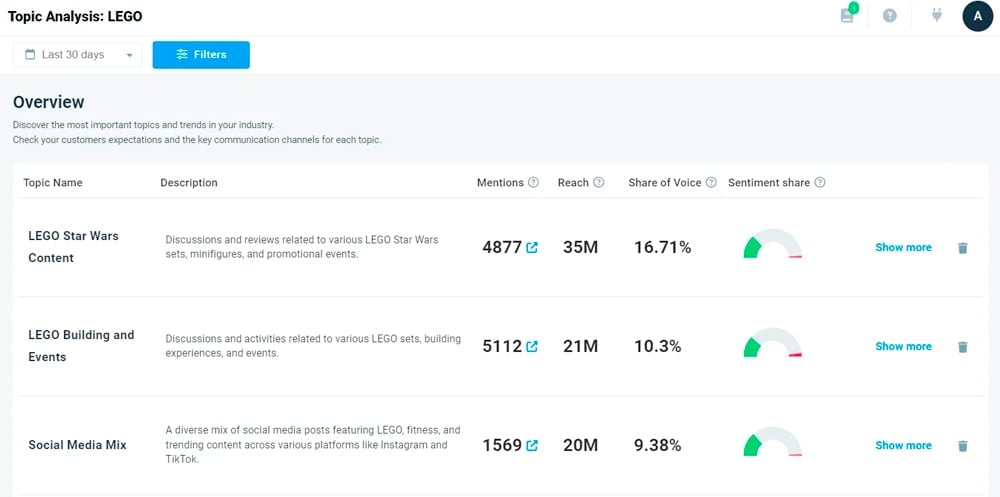This screenshot has width=1000, height=497.
Task: Click the 20M reach value
Action: [580, 445]
